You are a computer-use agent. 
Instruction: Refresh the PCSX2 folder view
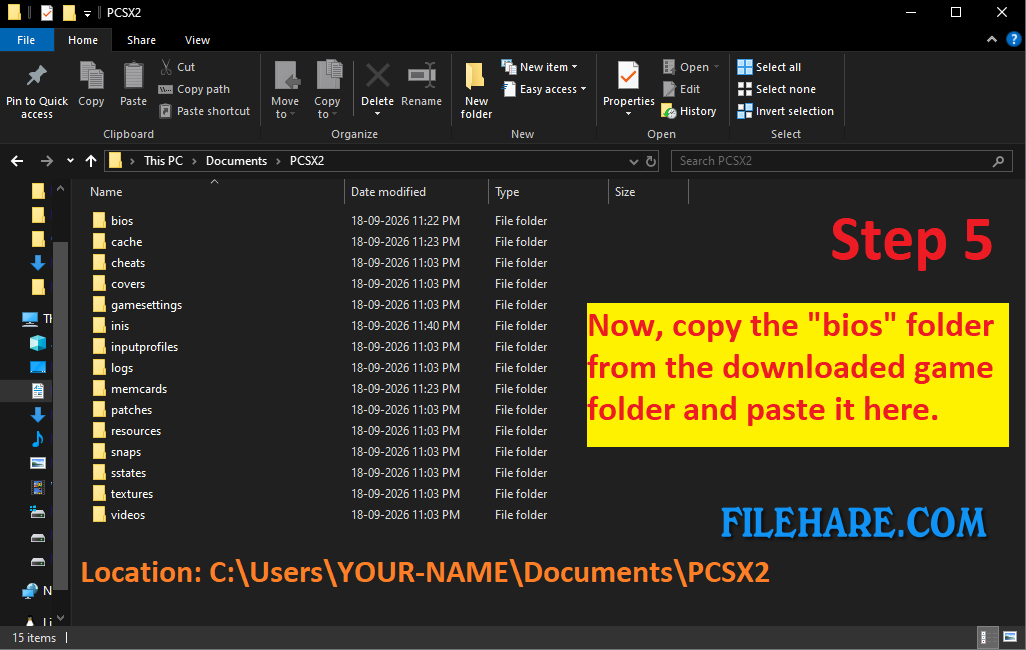click(x=651, y=161)
